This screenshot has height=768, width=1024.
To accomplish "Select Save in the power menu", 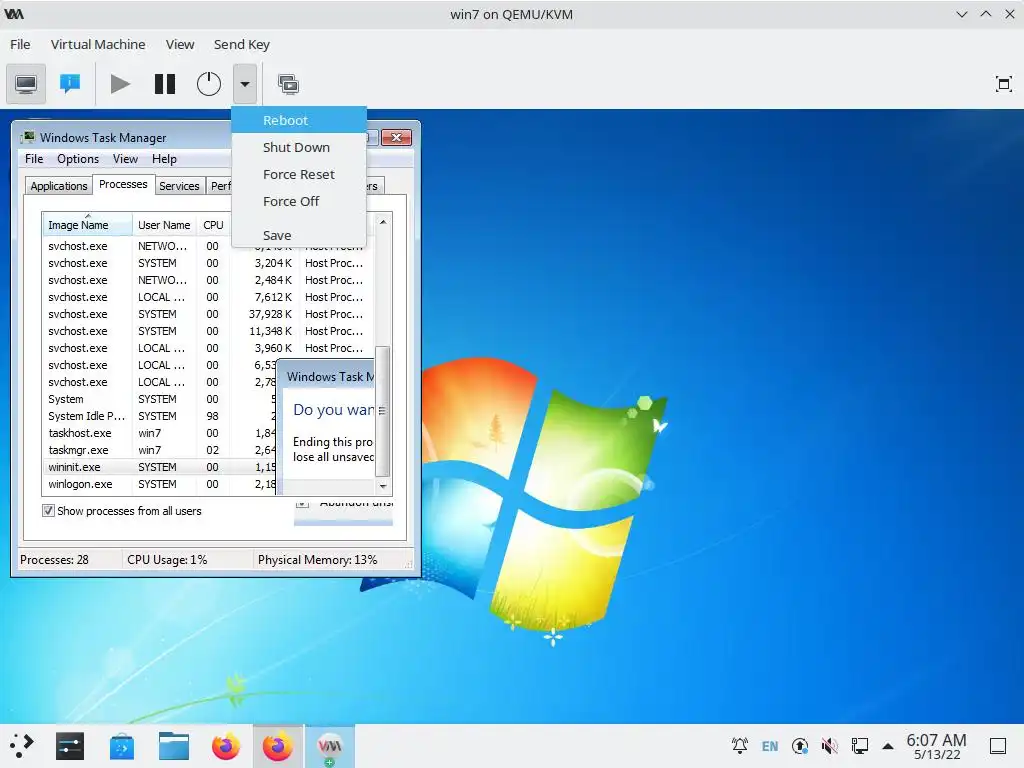I will (299, 235).
